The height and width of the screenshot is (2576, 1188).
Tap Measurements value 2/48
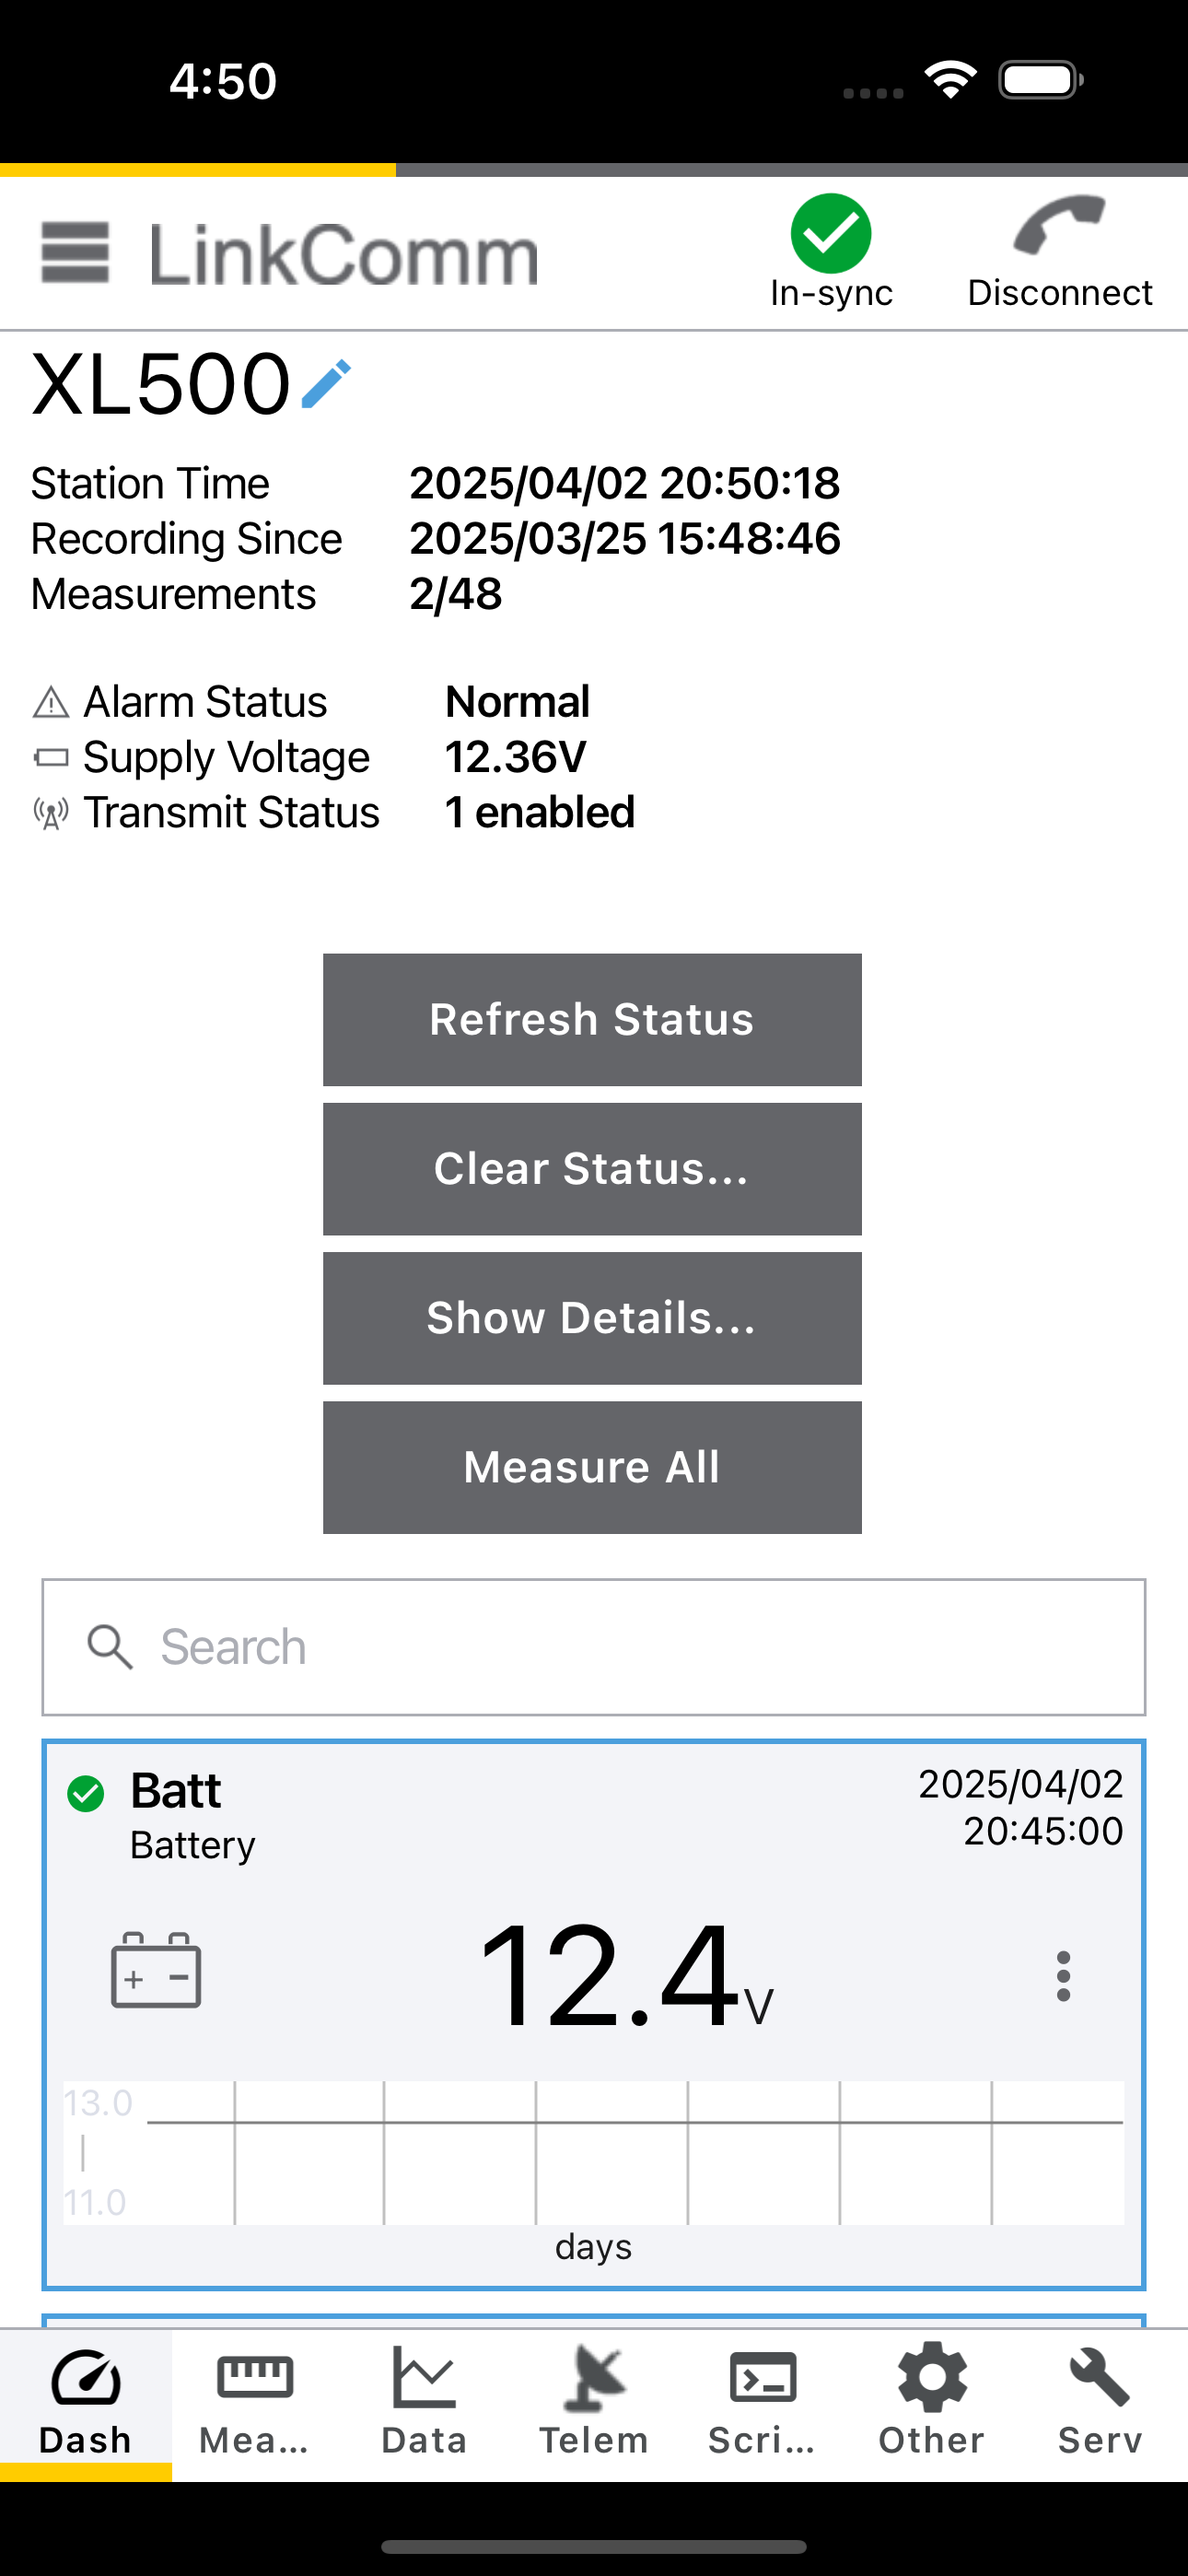456,594
